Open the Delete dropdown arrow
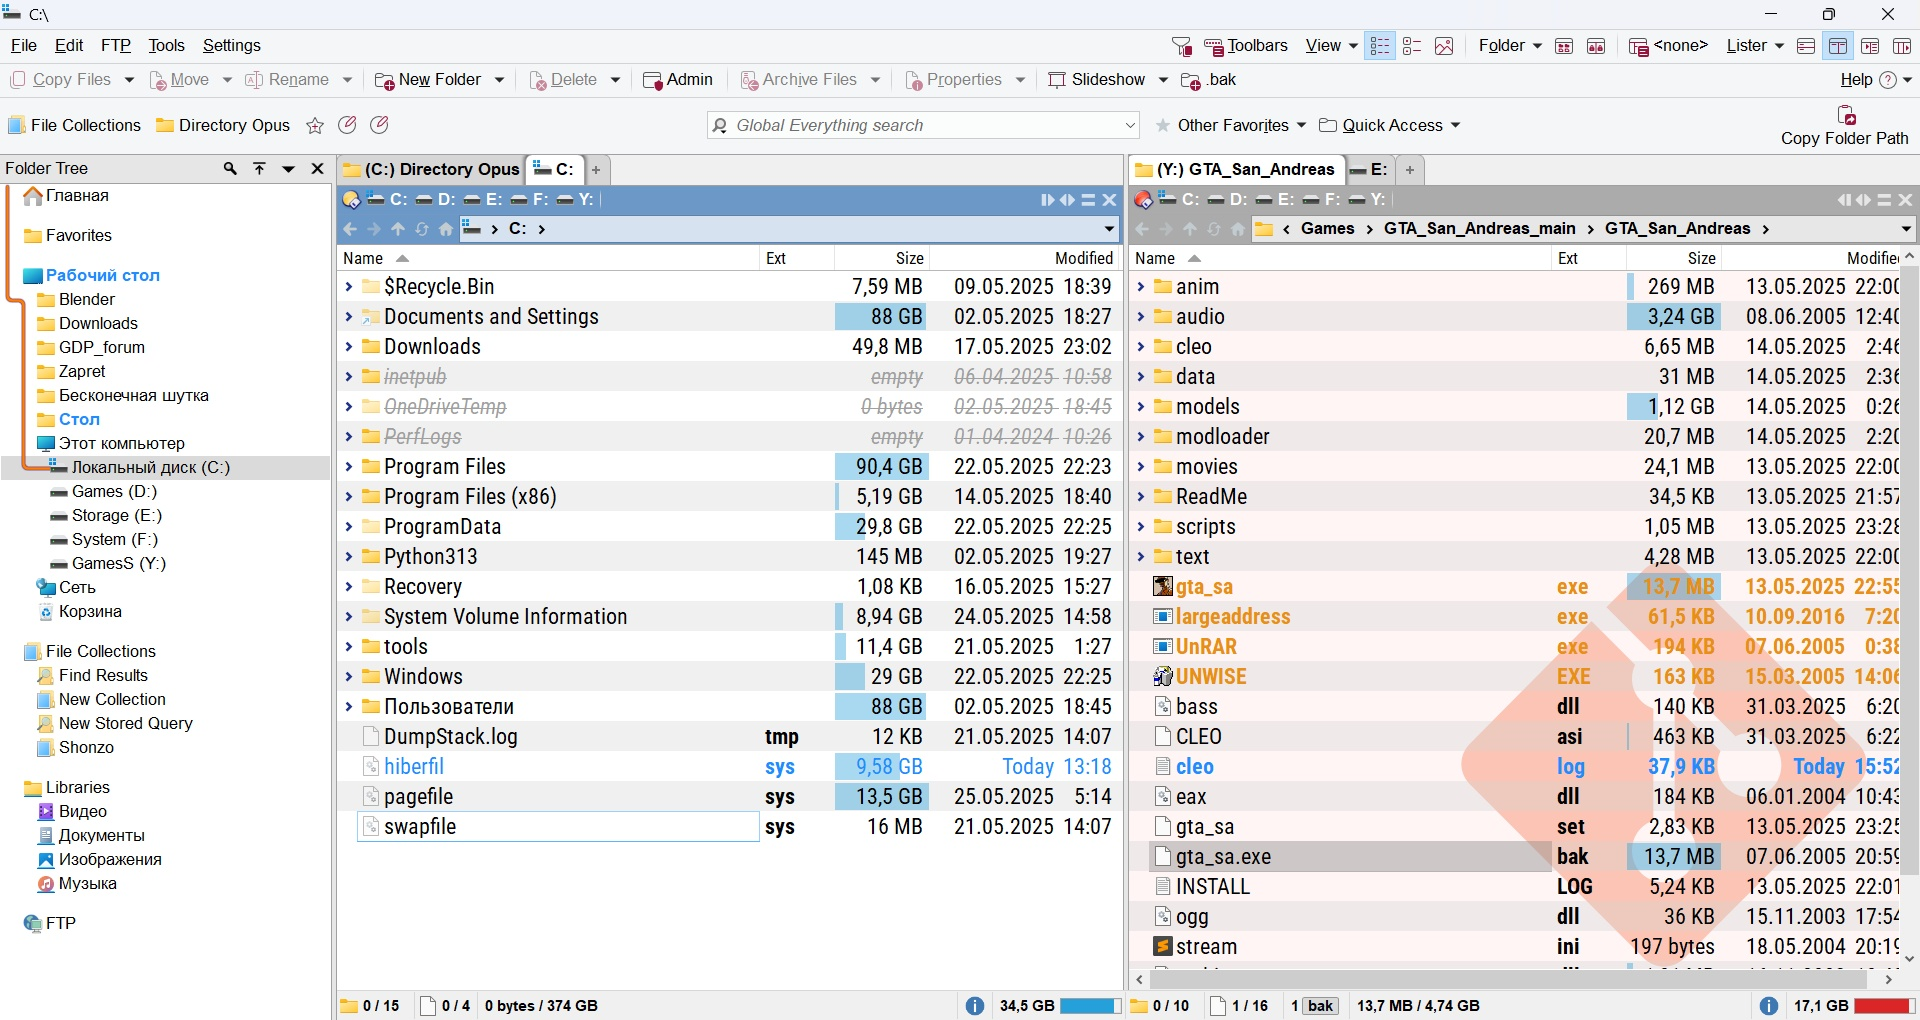This screenshot has width=1920, height=1020. point(615,80)
